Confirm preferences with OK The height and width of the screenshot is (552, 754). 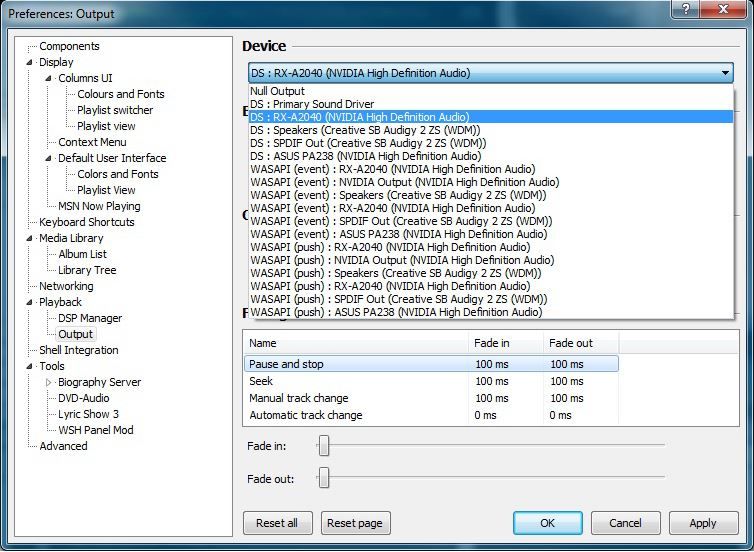pos(548,523)
